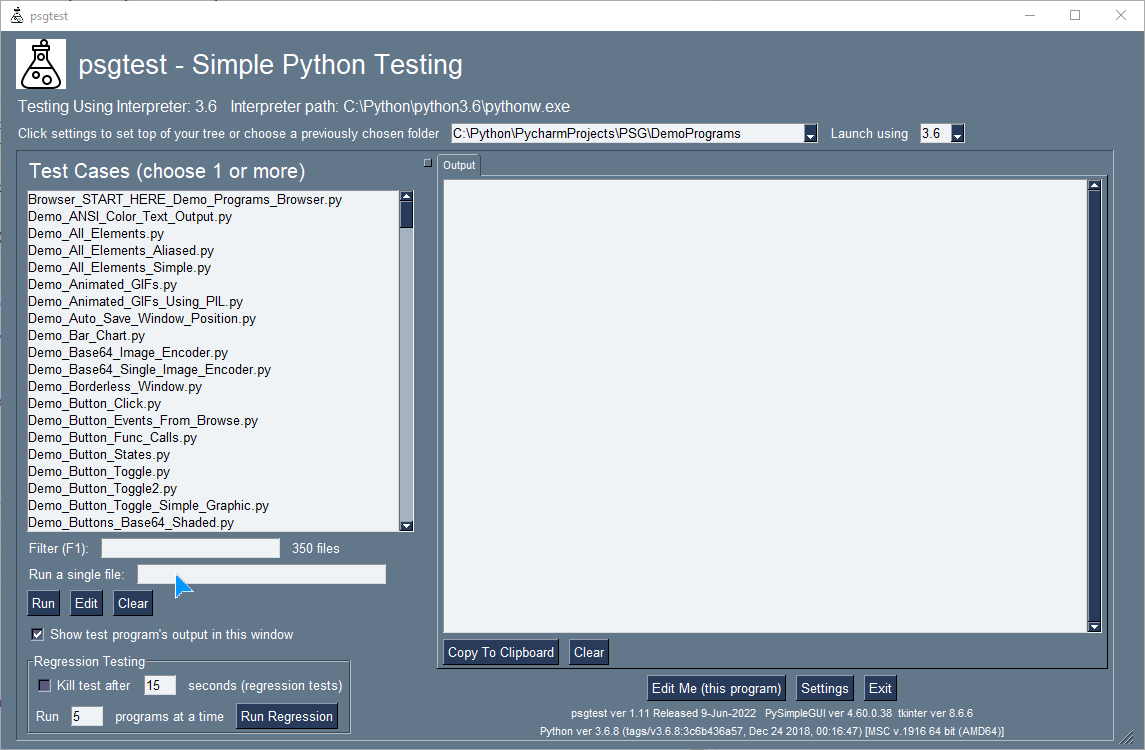
Task: Click the test list scroll up arrow
Action: point(407,196)
